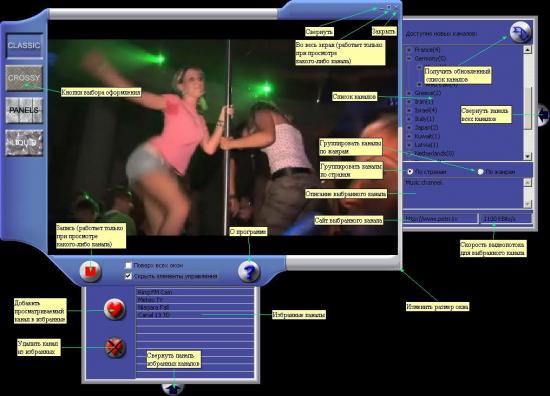Screen dimensions: 550x396
Task: Switch to the CLASSIC skin
Action: click(x=24, y=45)
